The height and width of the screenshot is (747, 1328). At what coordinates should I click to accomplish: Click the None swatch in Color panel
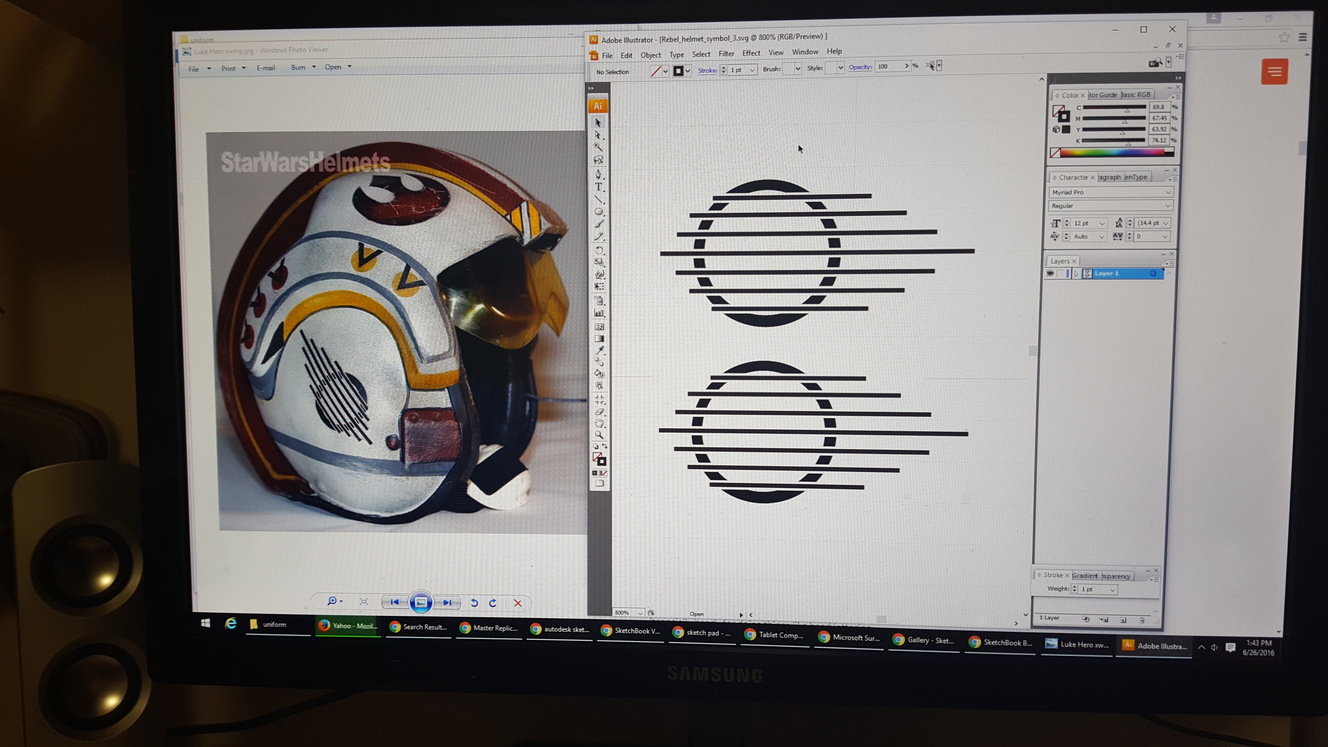[x=1054, y=153]
